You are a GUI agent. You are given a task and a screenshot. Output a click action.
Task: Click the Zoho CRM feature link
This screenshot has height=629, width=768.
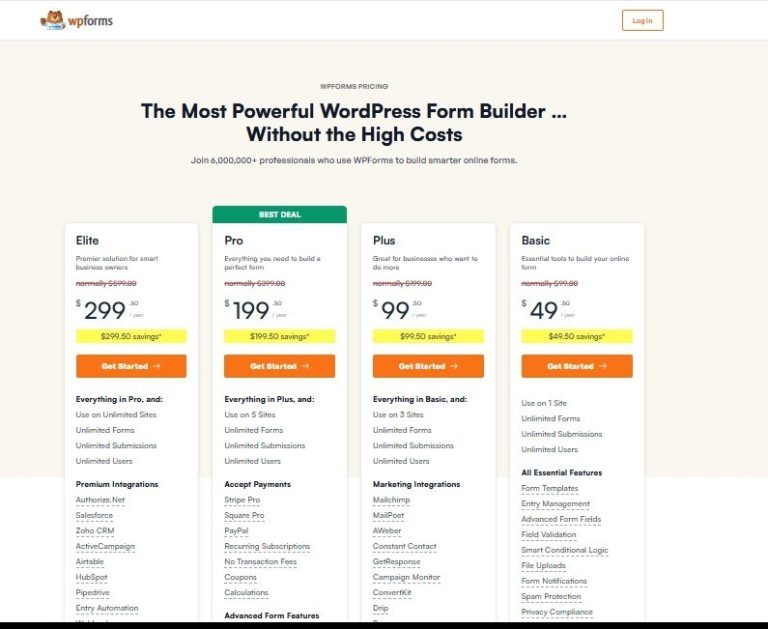pyautogui.click(x=95, y=531)
